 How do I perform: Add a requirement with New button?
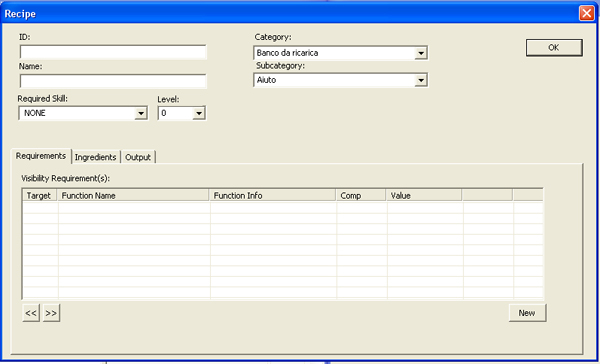point(527,313)
